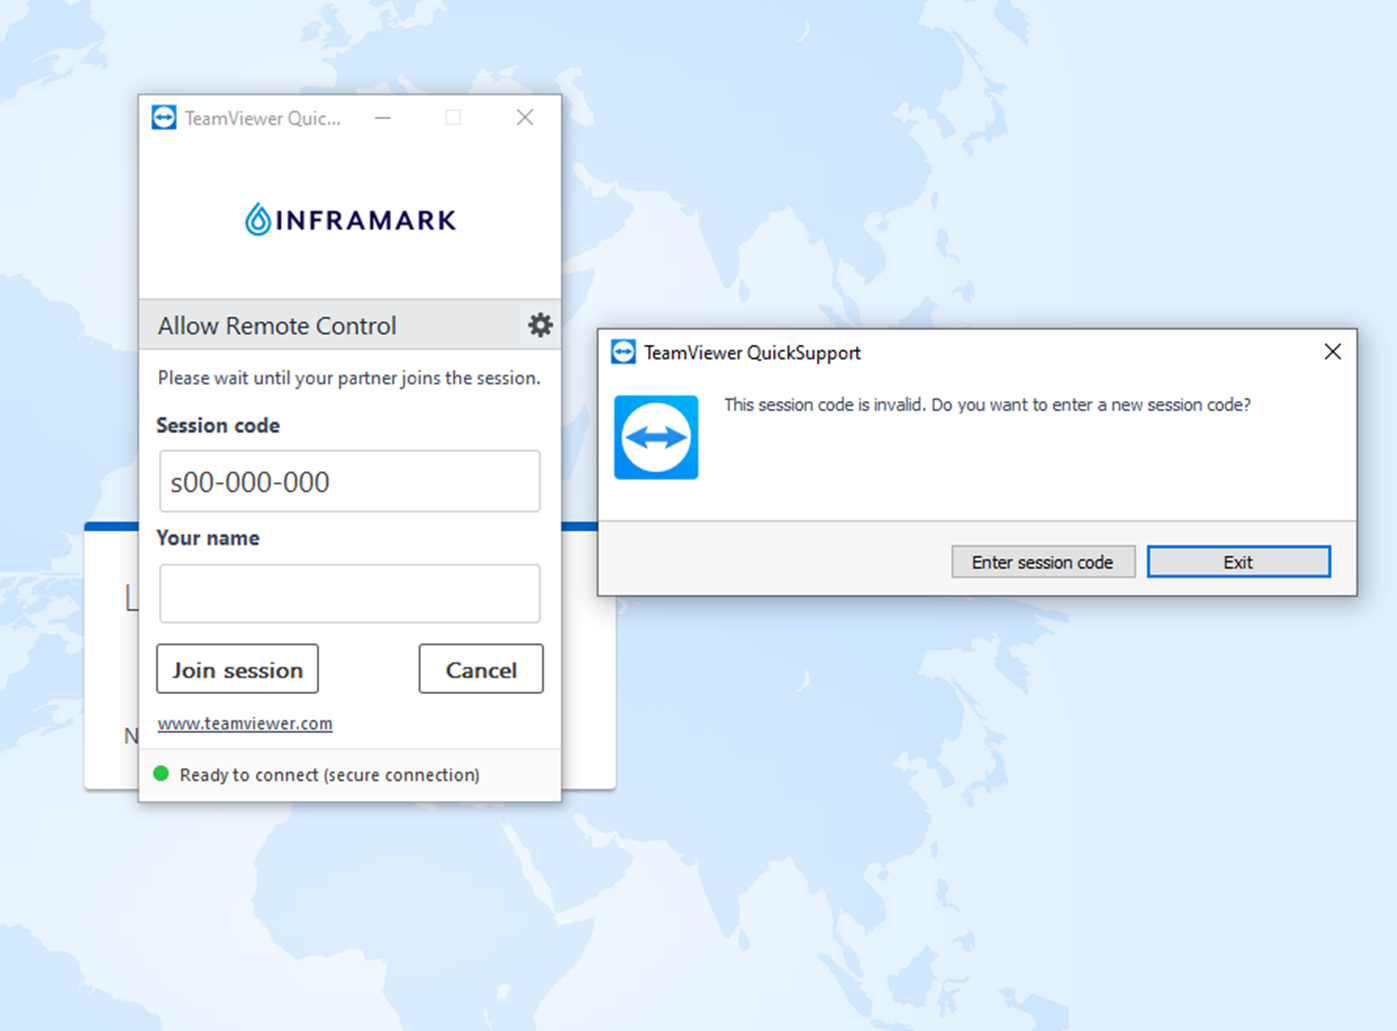Click the green ready status indicator
The height and width of the screenshot is (1031, 1397).
tap(161, 774)
